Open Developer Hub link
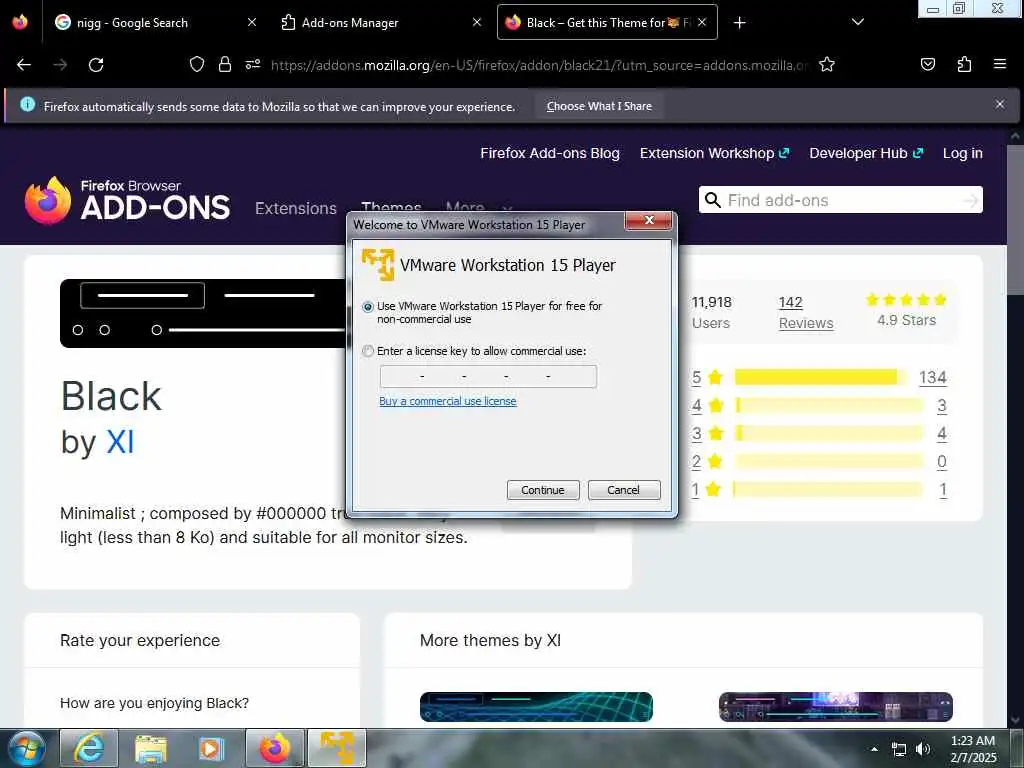This screenshot has width=1024, height=768. (866, 153)
